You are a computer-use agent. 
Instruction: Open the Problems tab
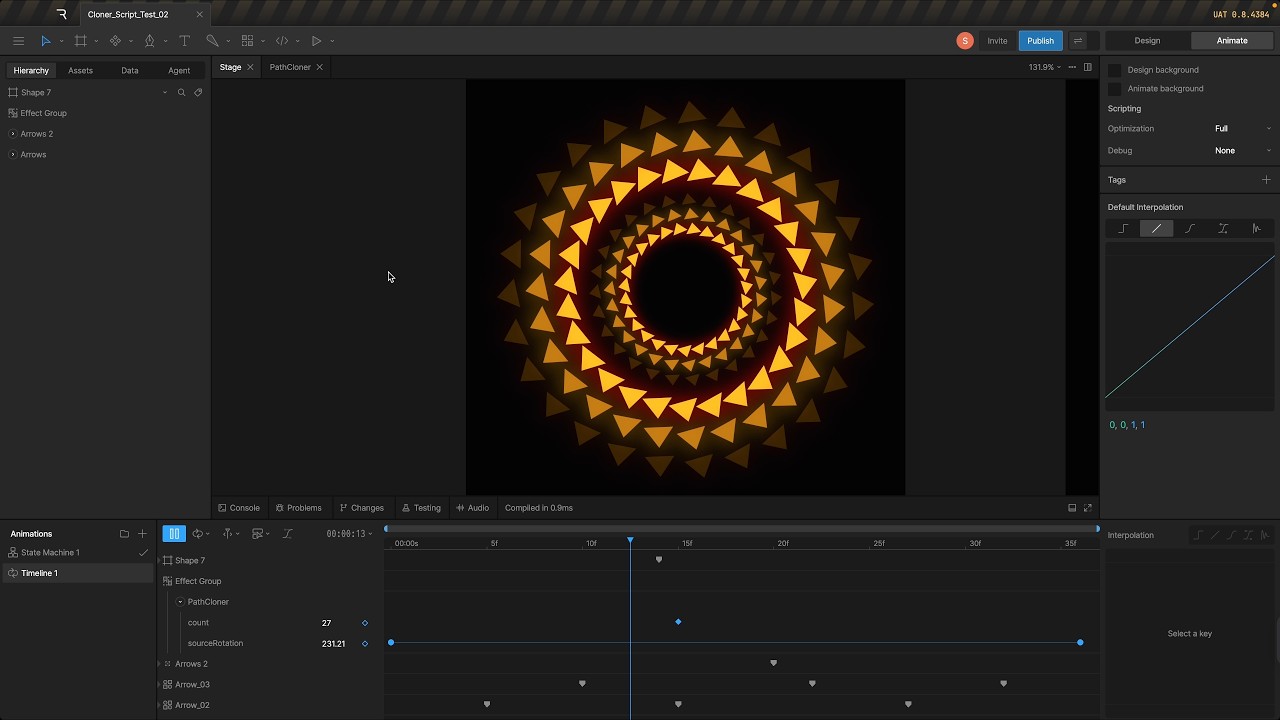point(298,508)
